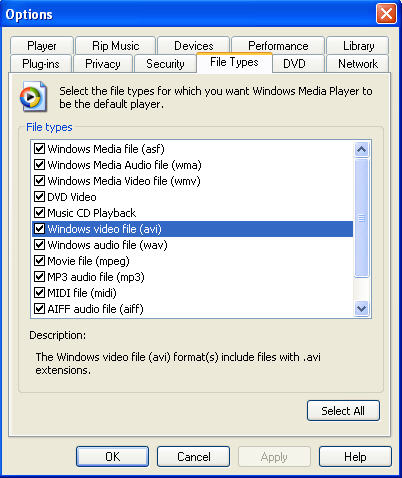This screenshot has height=478, width=402.
Task: Open the Plug-ins tab
Action: [x=41, y=64]
